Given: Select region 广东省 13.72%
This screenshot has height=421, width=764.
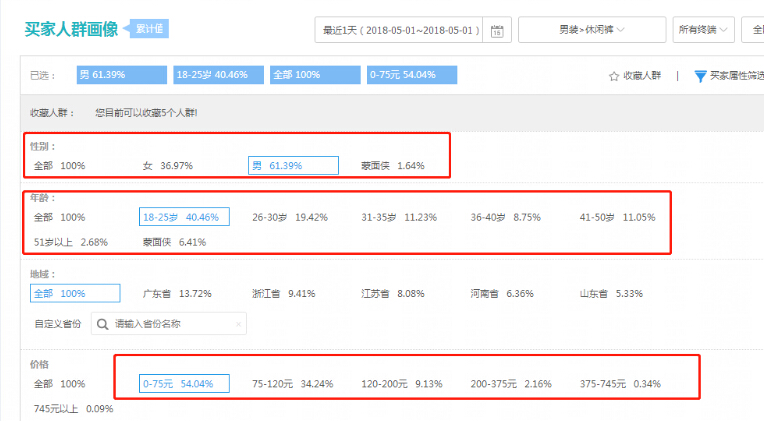Looking at the screenshot, I should [177, 294].
